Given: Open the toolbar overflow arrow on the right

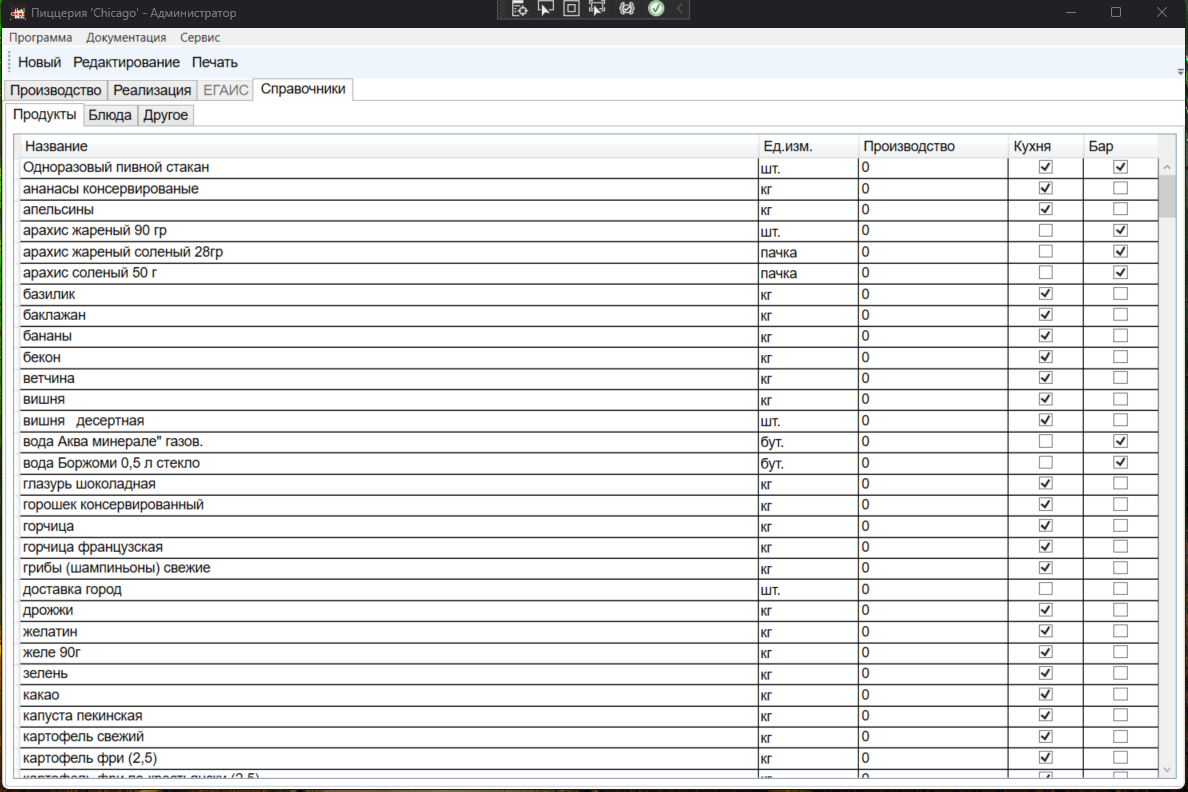Looking at the screenshot, I should tap(1180, 71).
